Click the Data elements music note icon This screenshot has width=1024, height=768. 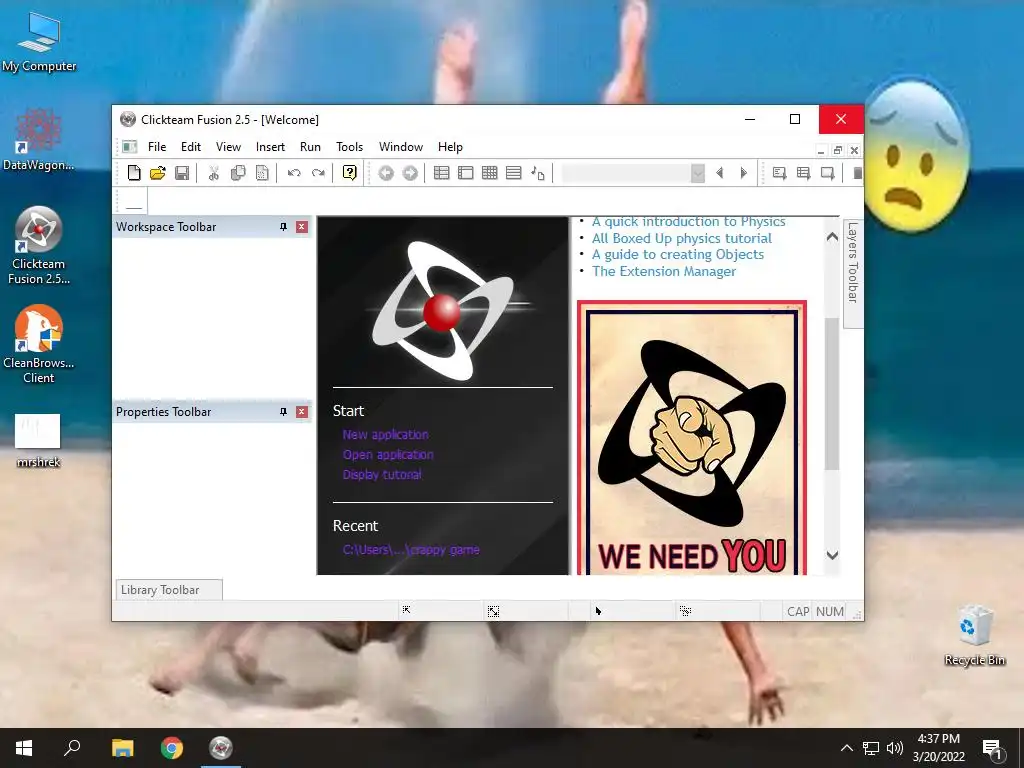tap(537, 173)
